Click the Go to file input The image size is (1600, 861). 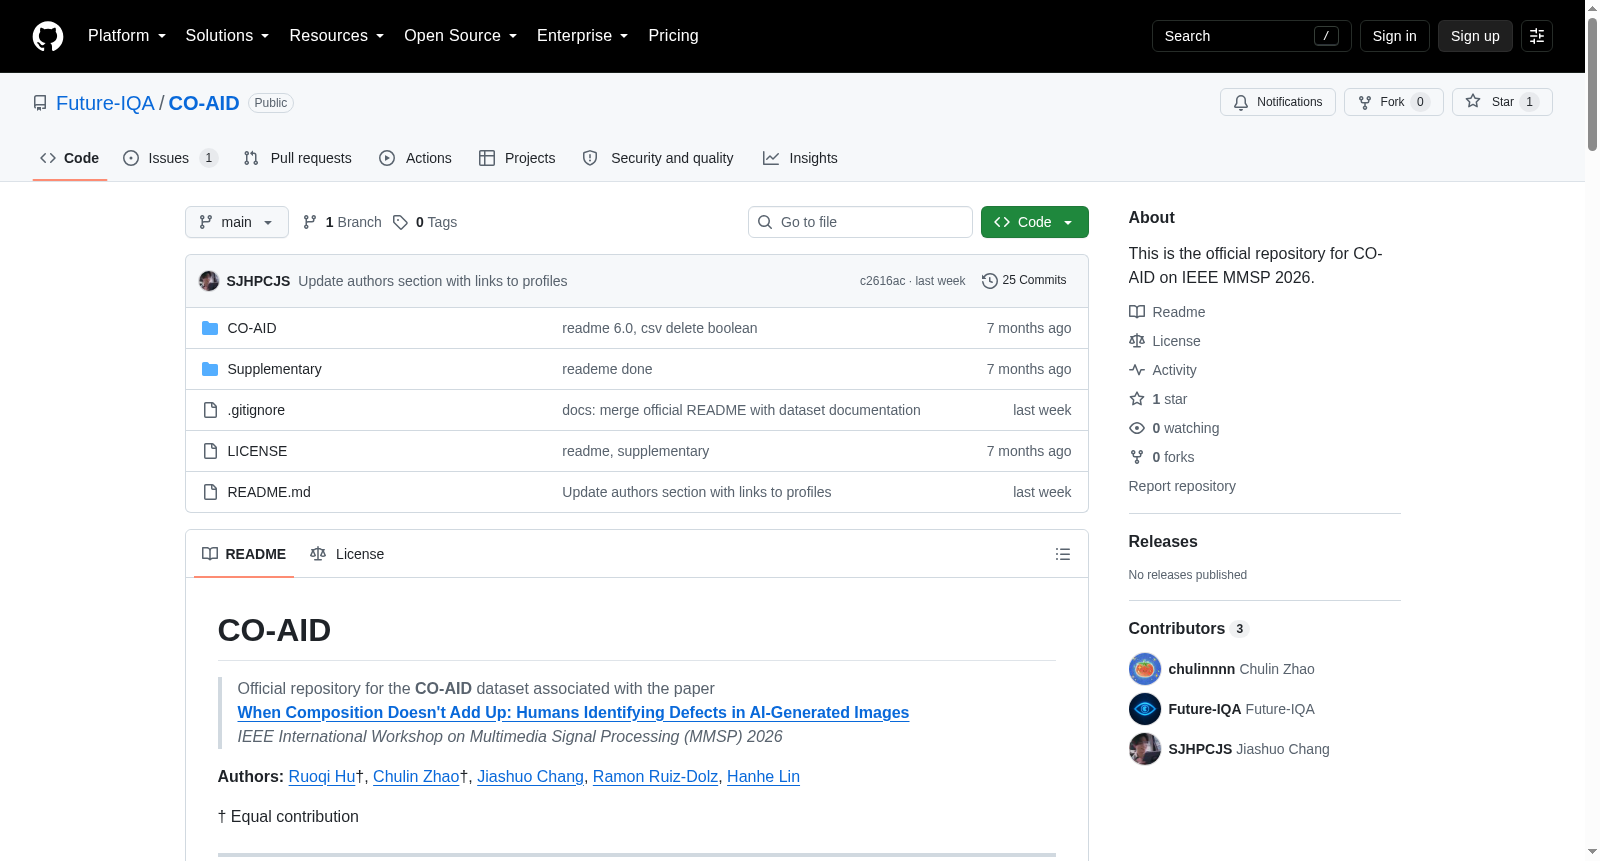point(860,222)
